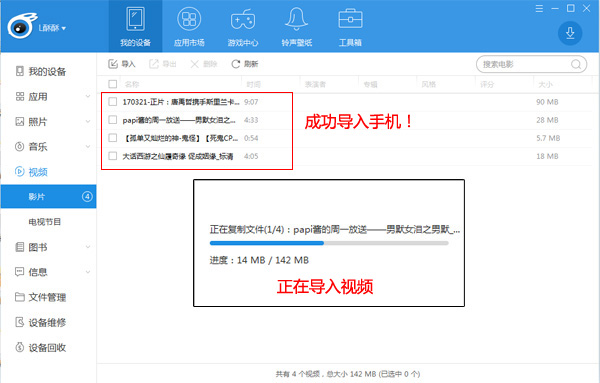Click the 170321-正片 video title
Image resolution: width=600 pixels, height=383 pixels.
(x=181, y=102)
